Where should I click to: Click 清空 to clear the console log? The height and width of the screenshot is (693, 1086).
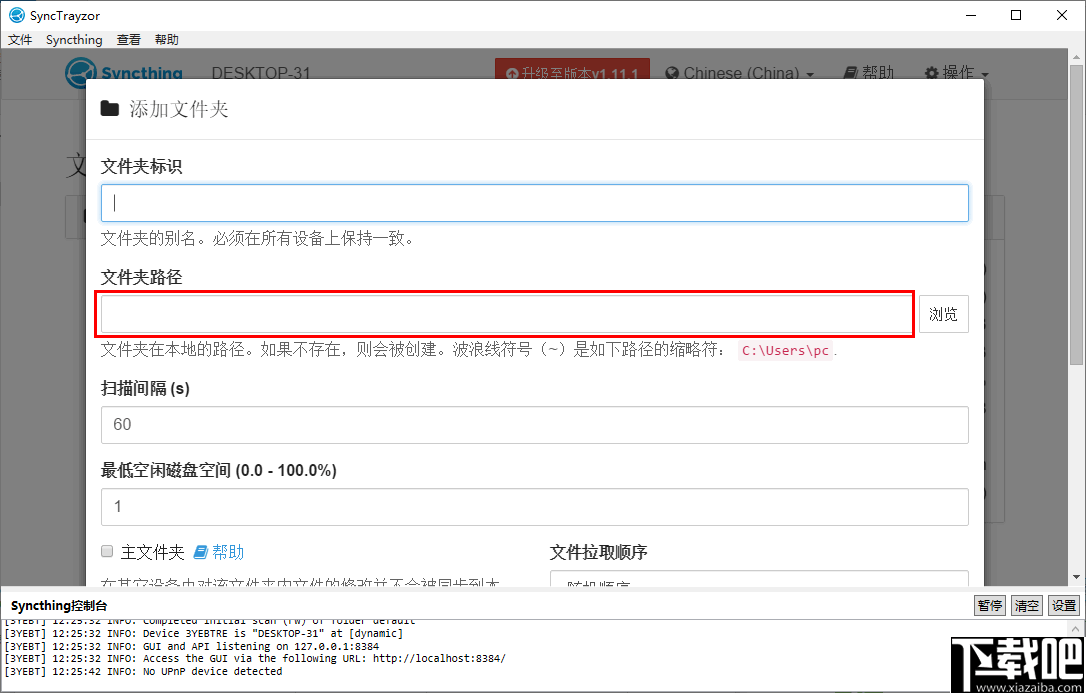click(1026, 605)
